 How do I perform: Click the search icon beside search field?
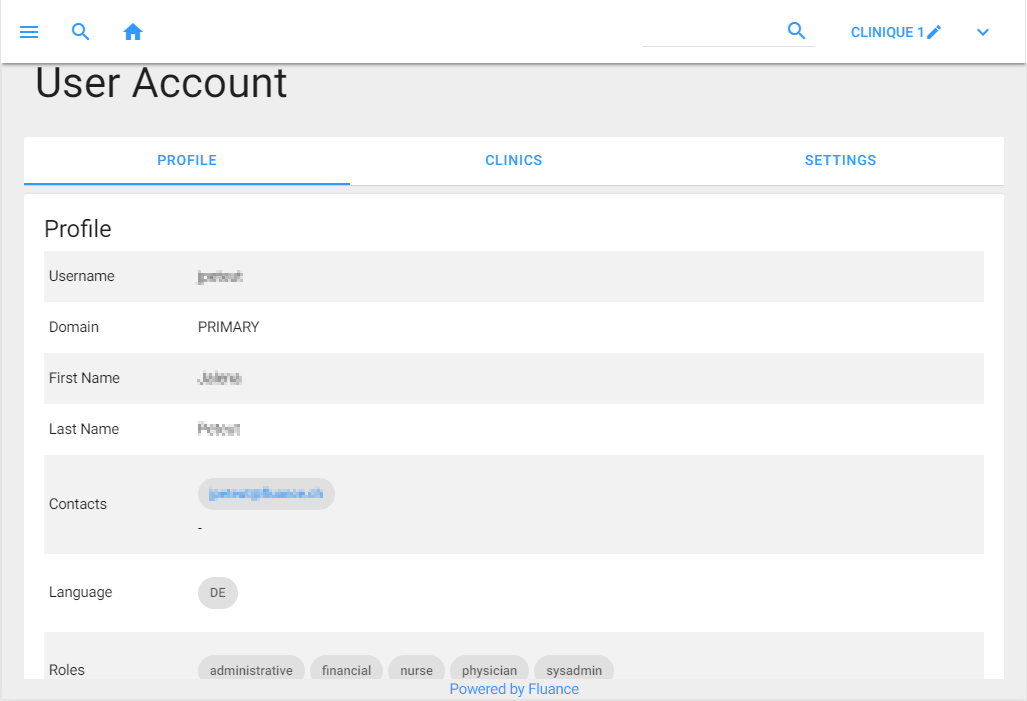tap(796, 31)
